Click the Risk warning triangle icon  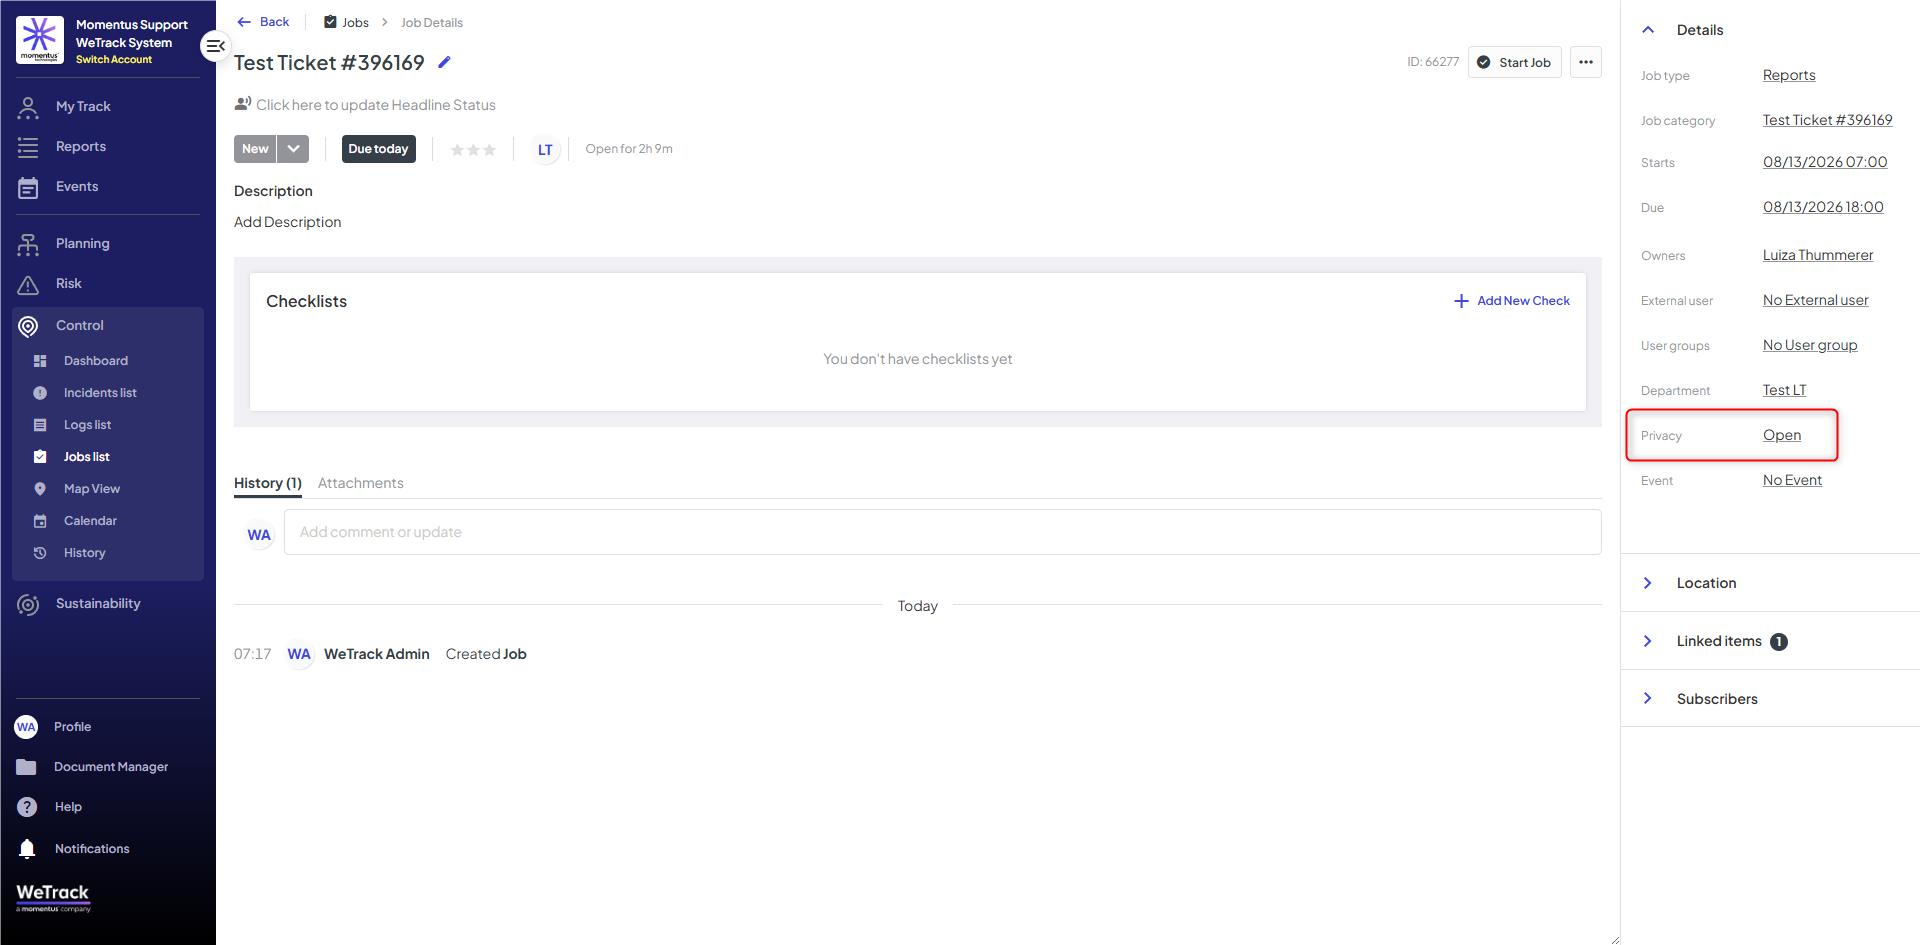[28, 284]
